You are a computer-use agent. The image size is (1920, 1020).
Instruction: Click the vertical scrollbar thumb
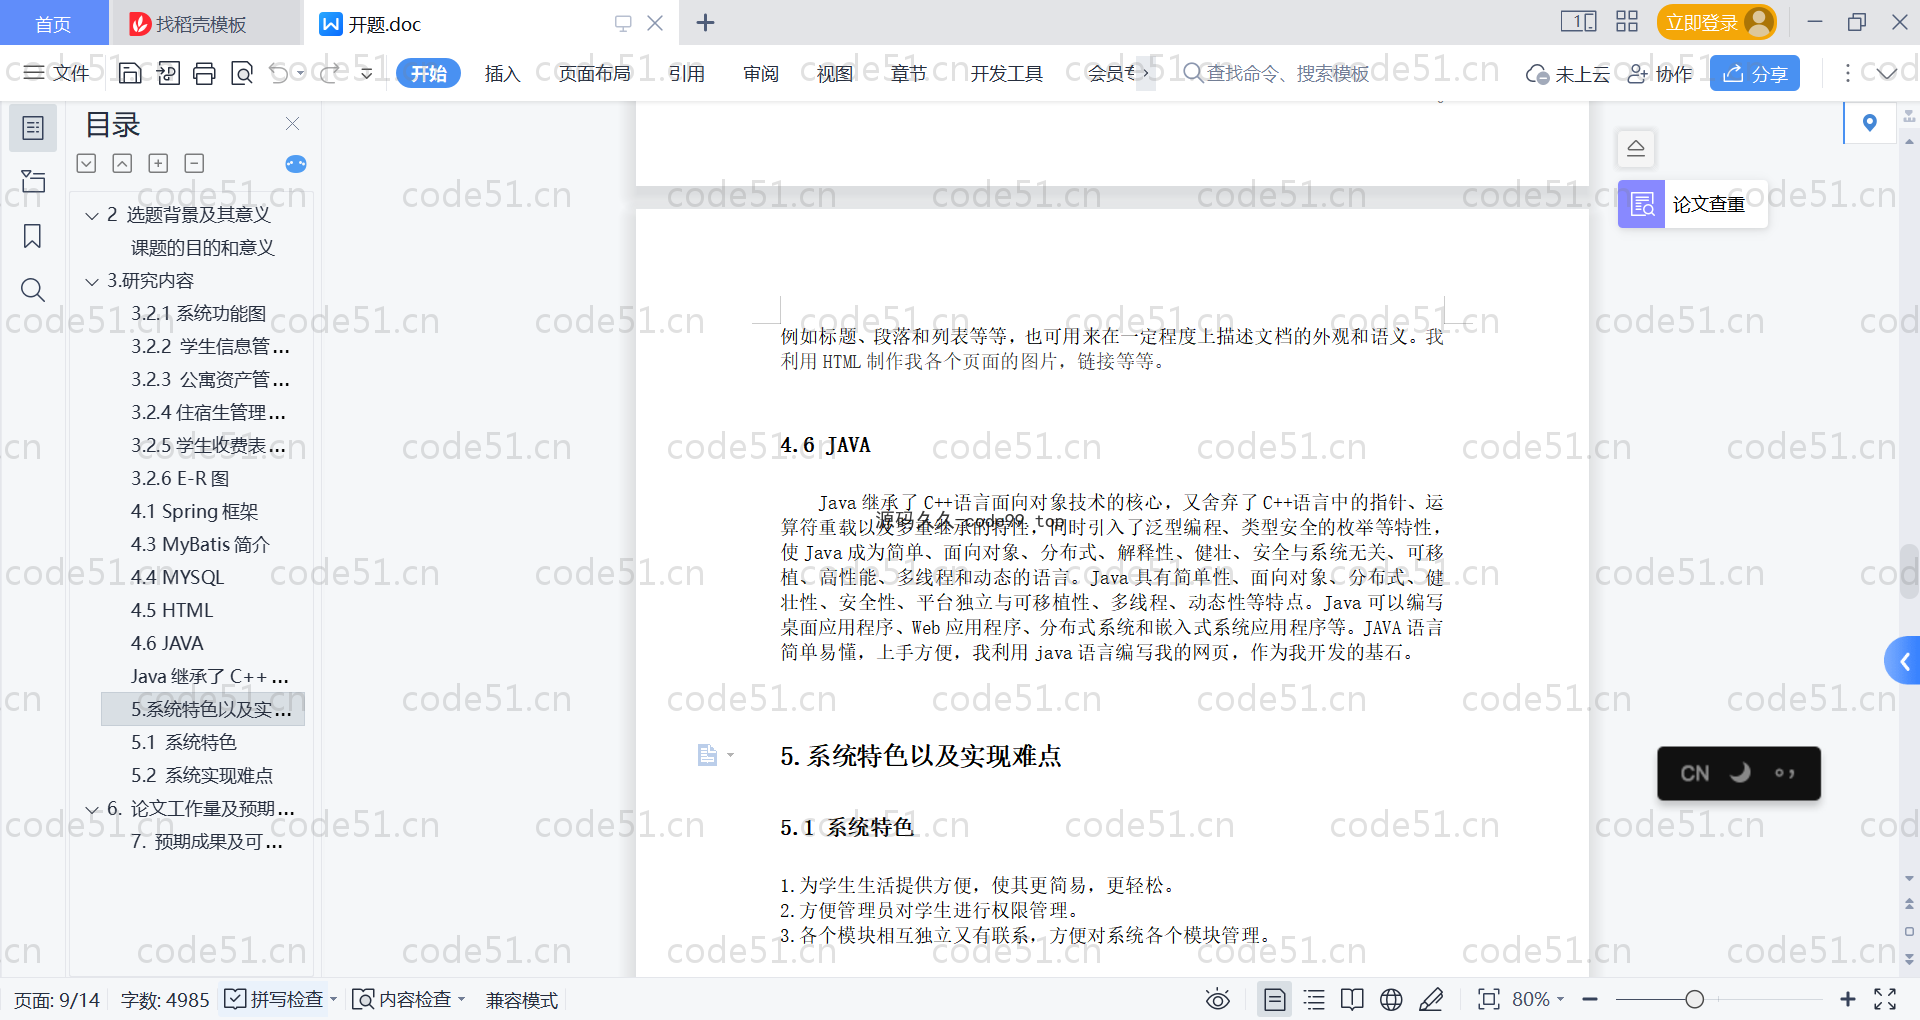(x=1908, y=571)
